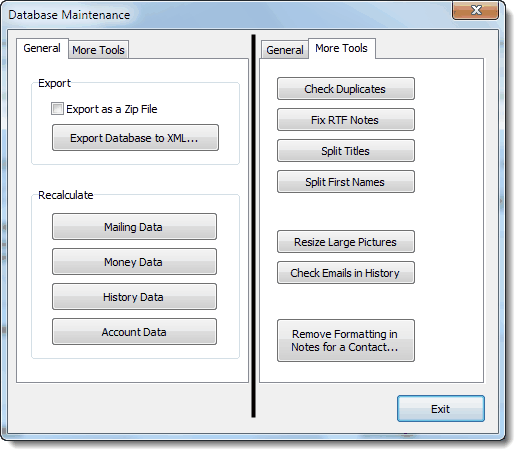The image size is (521, 456).
Task: Click Export Database to XML button
Action: [135, 138]
